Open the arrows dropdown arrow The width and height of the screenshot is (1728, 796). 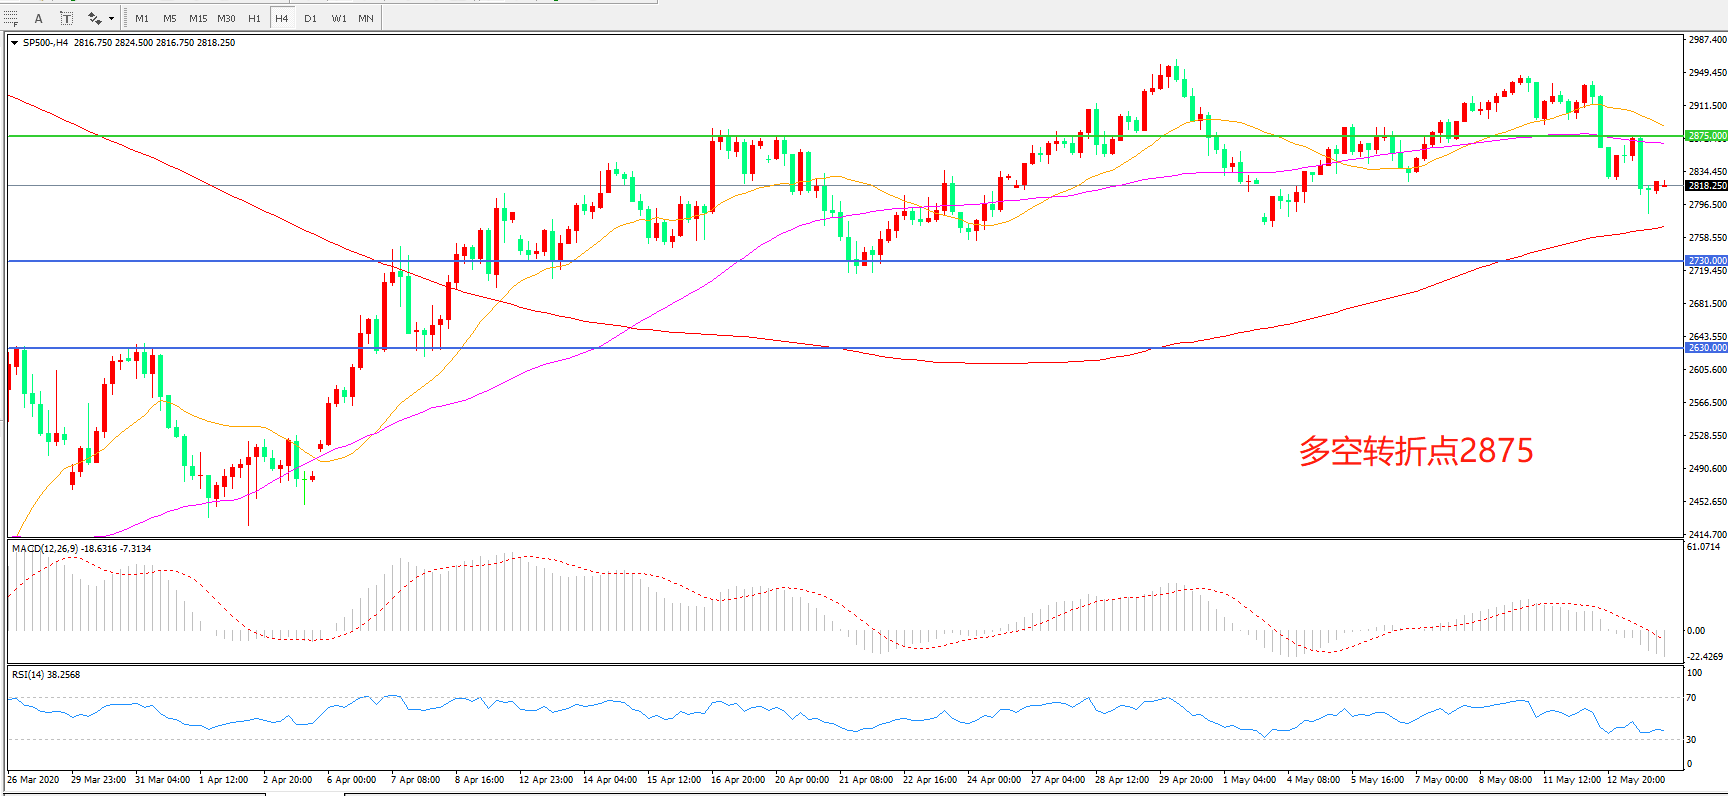111,19
